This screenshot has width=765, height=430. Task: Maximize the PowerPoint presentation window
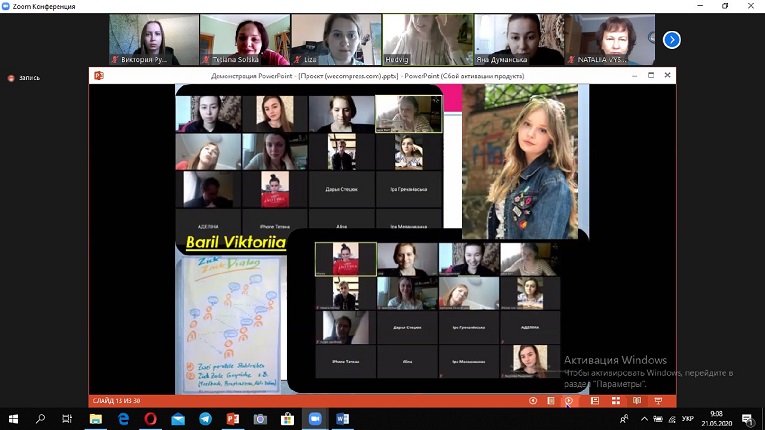pyautogui.click(x=651, y=75)
